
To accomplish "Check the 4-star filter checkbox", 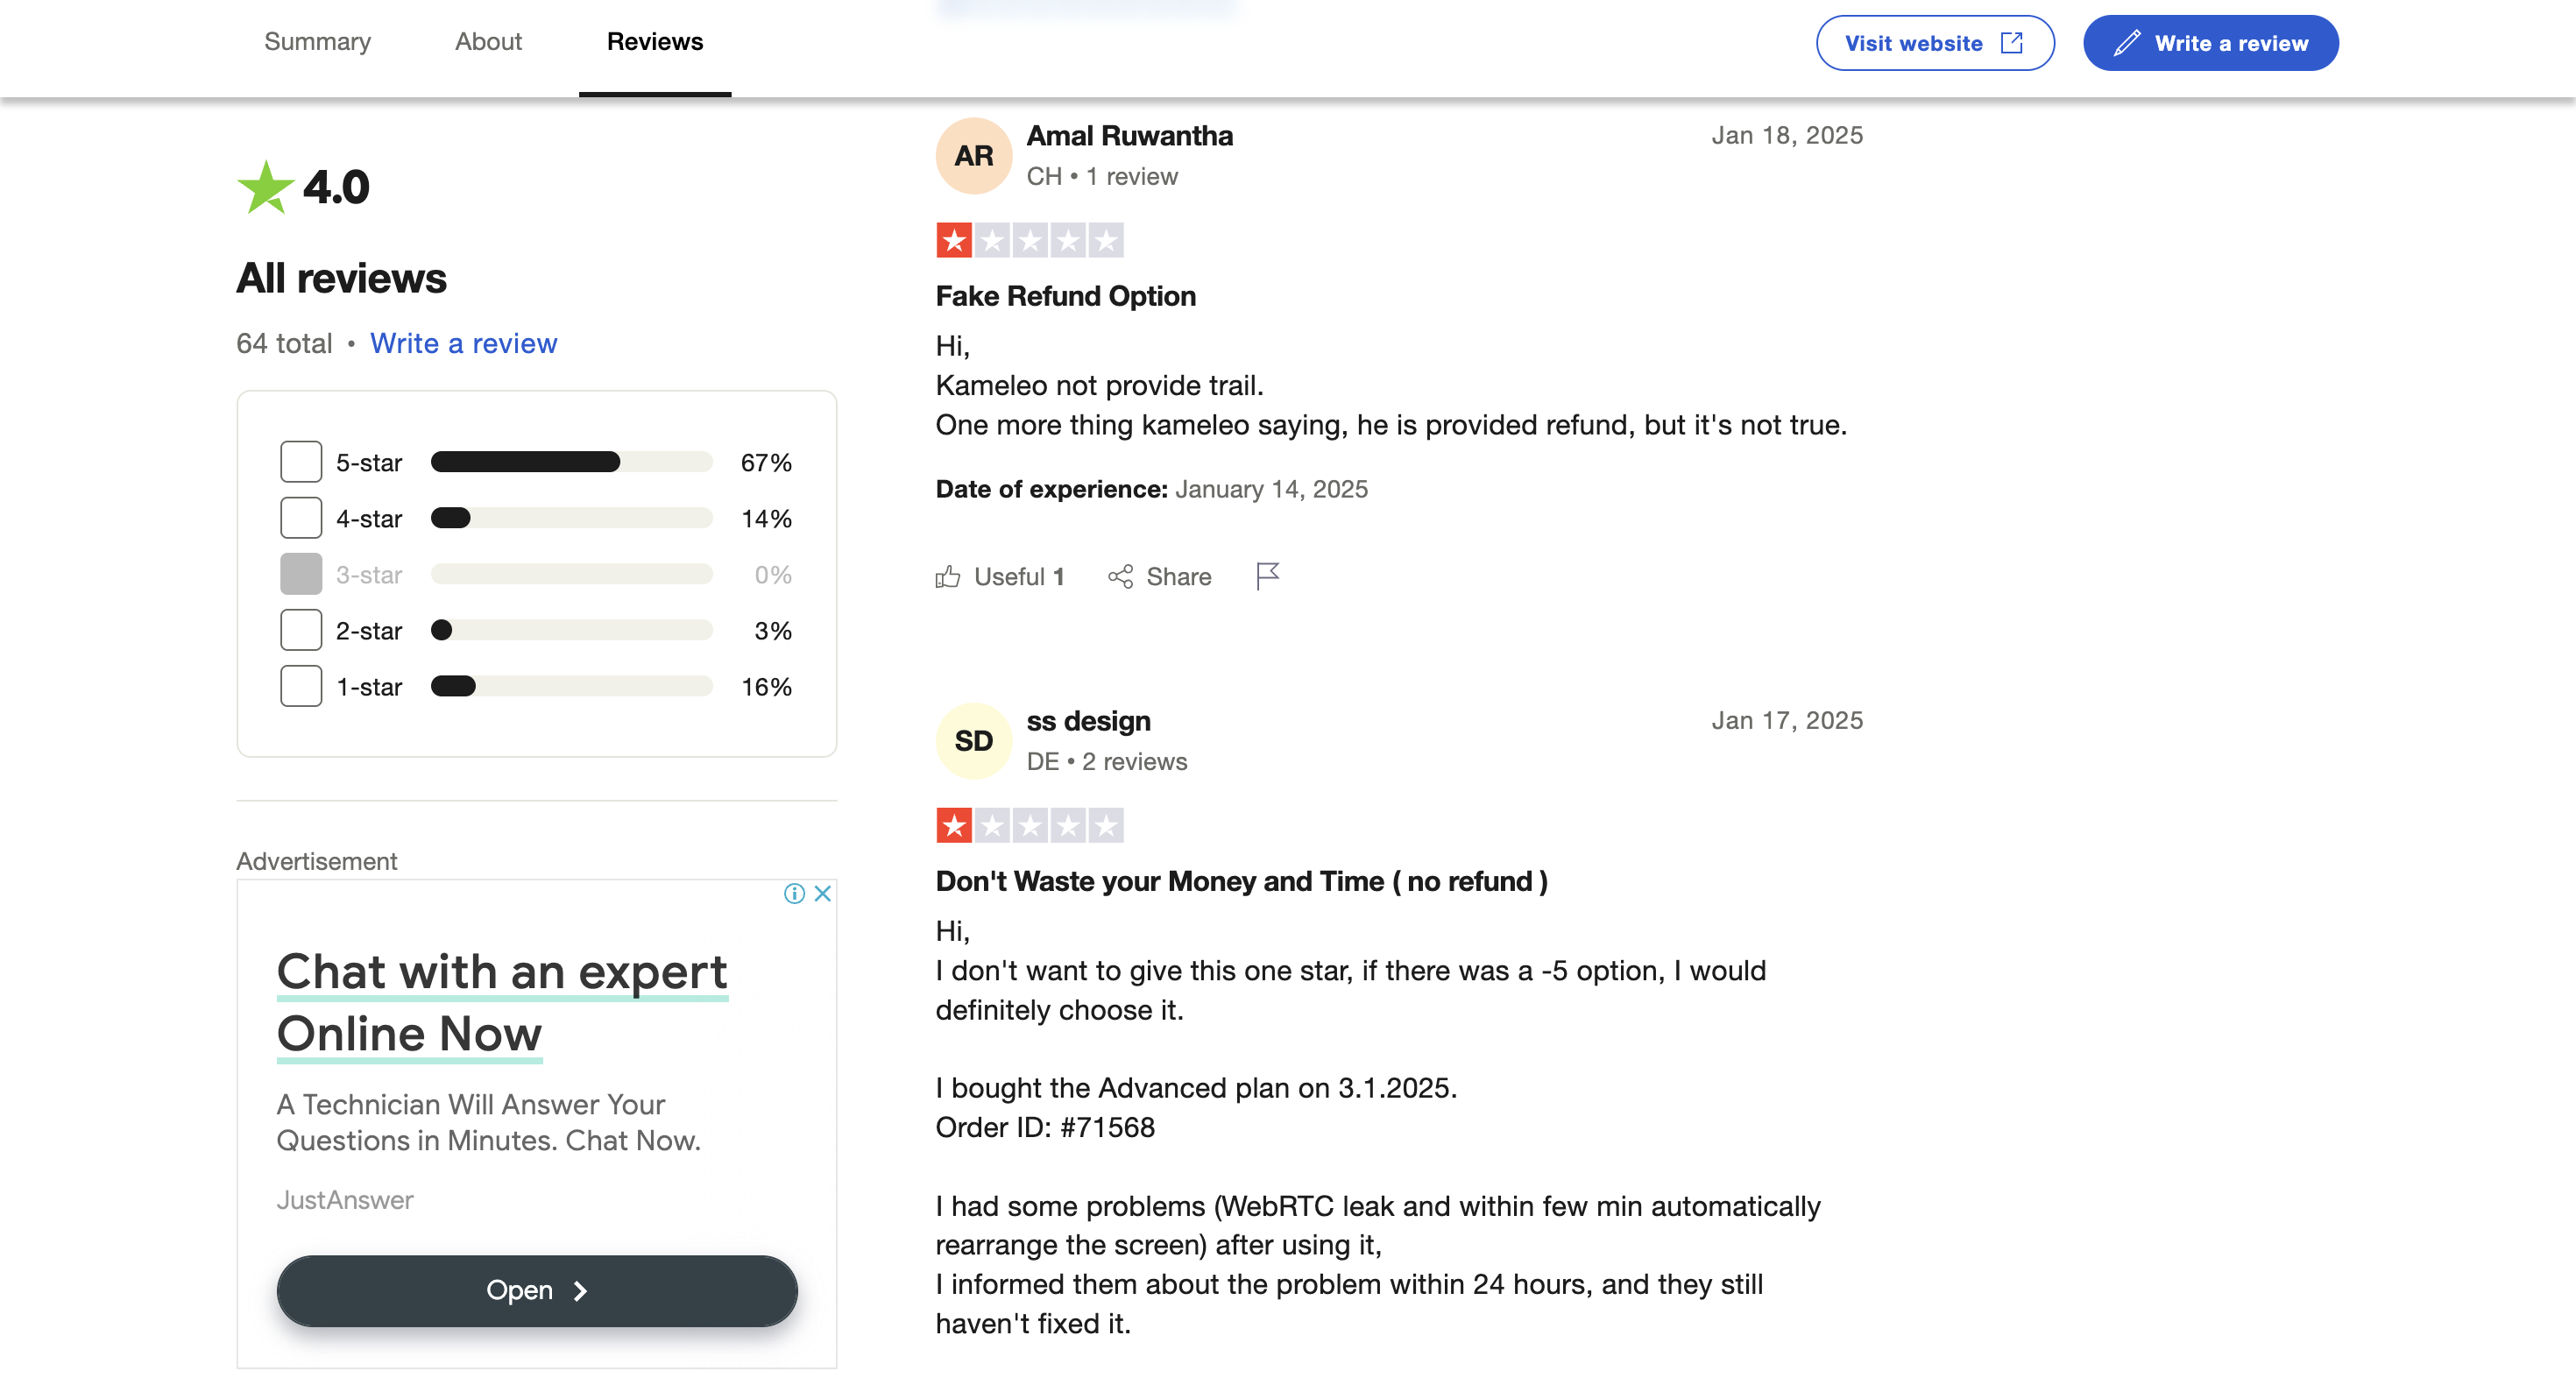I will pyautogui.click(x=301, y=518).
